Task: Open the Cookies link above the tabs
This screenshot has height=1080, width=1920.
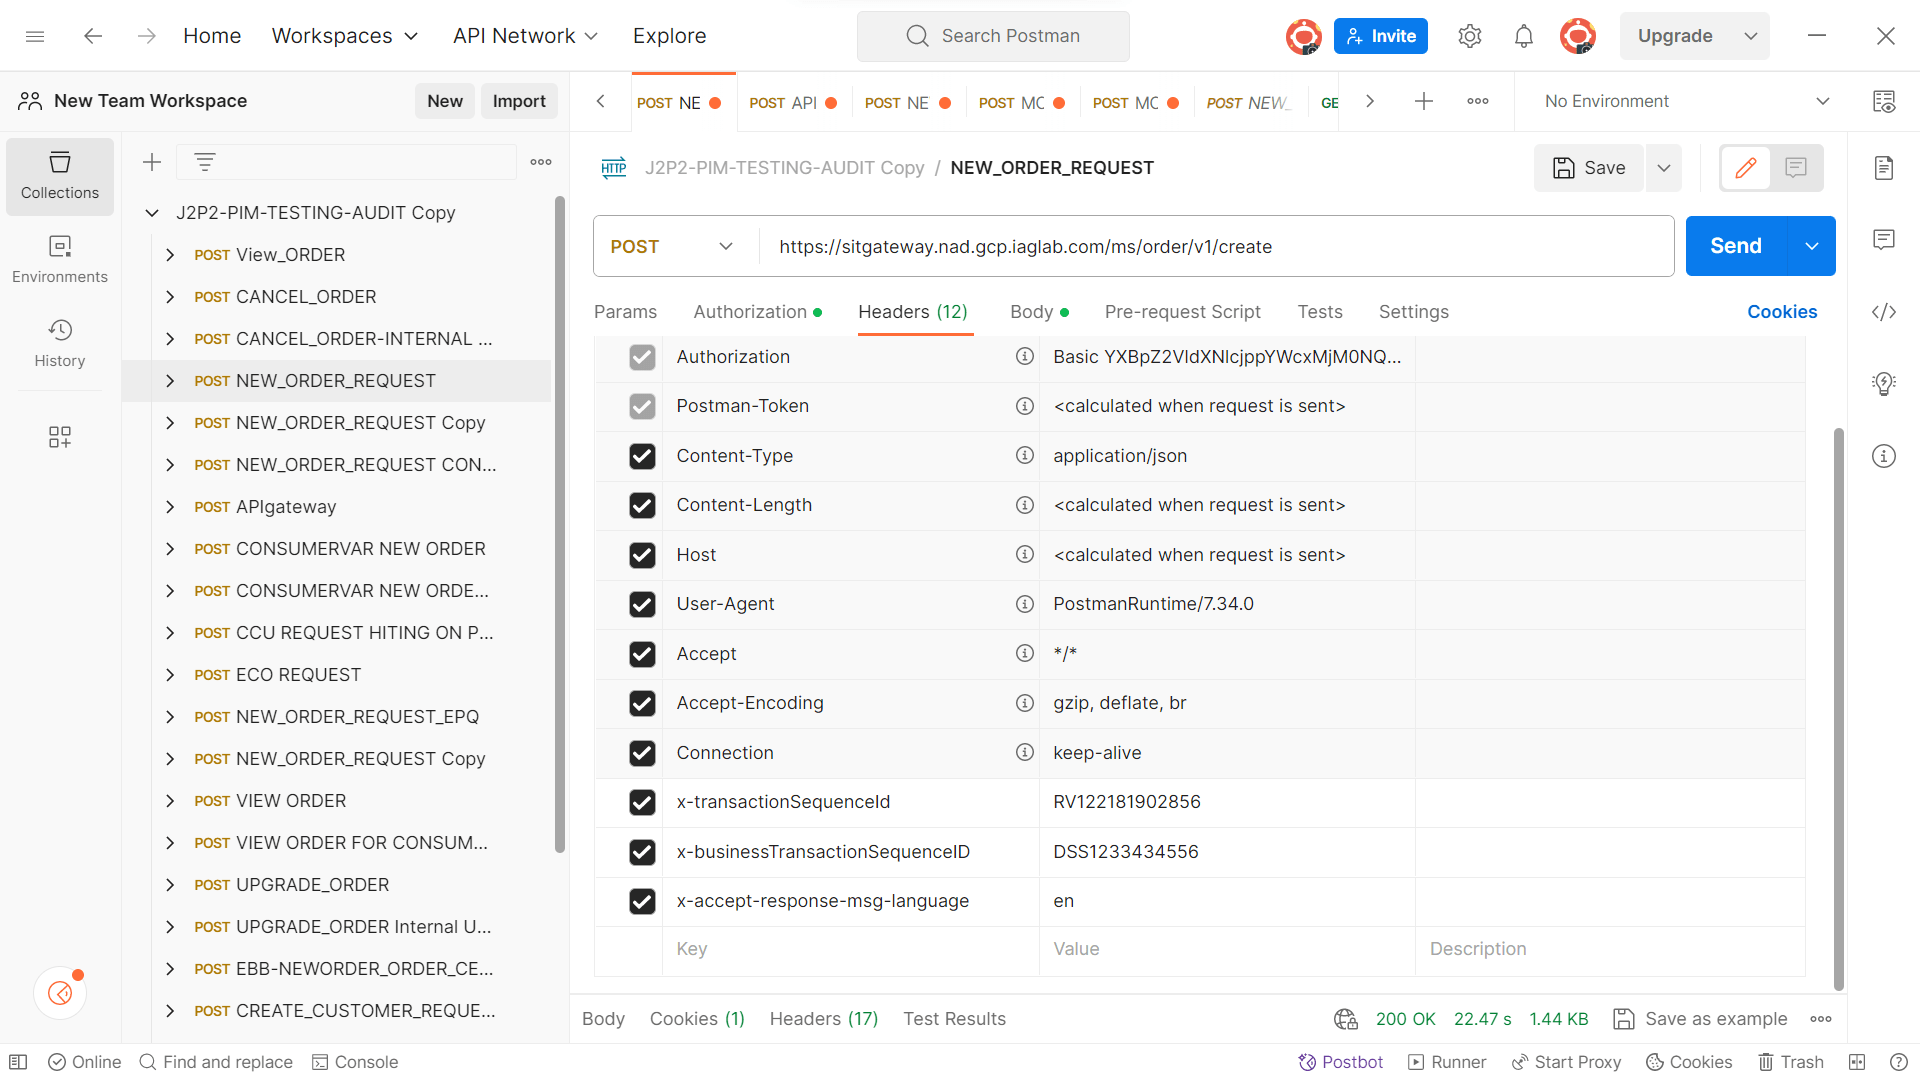Action: coord(1782,312)
